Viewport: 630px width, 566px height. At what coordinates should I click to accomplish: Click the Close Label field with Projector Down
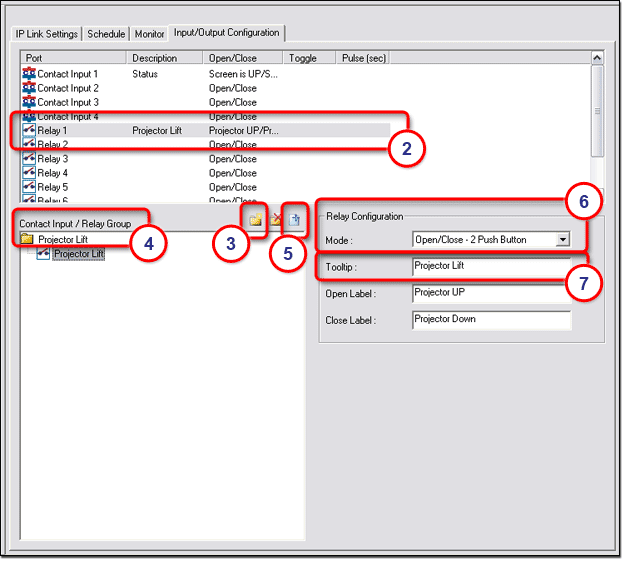click(490, 320)
